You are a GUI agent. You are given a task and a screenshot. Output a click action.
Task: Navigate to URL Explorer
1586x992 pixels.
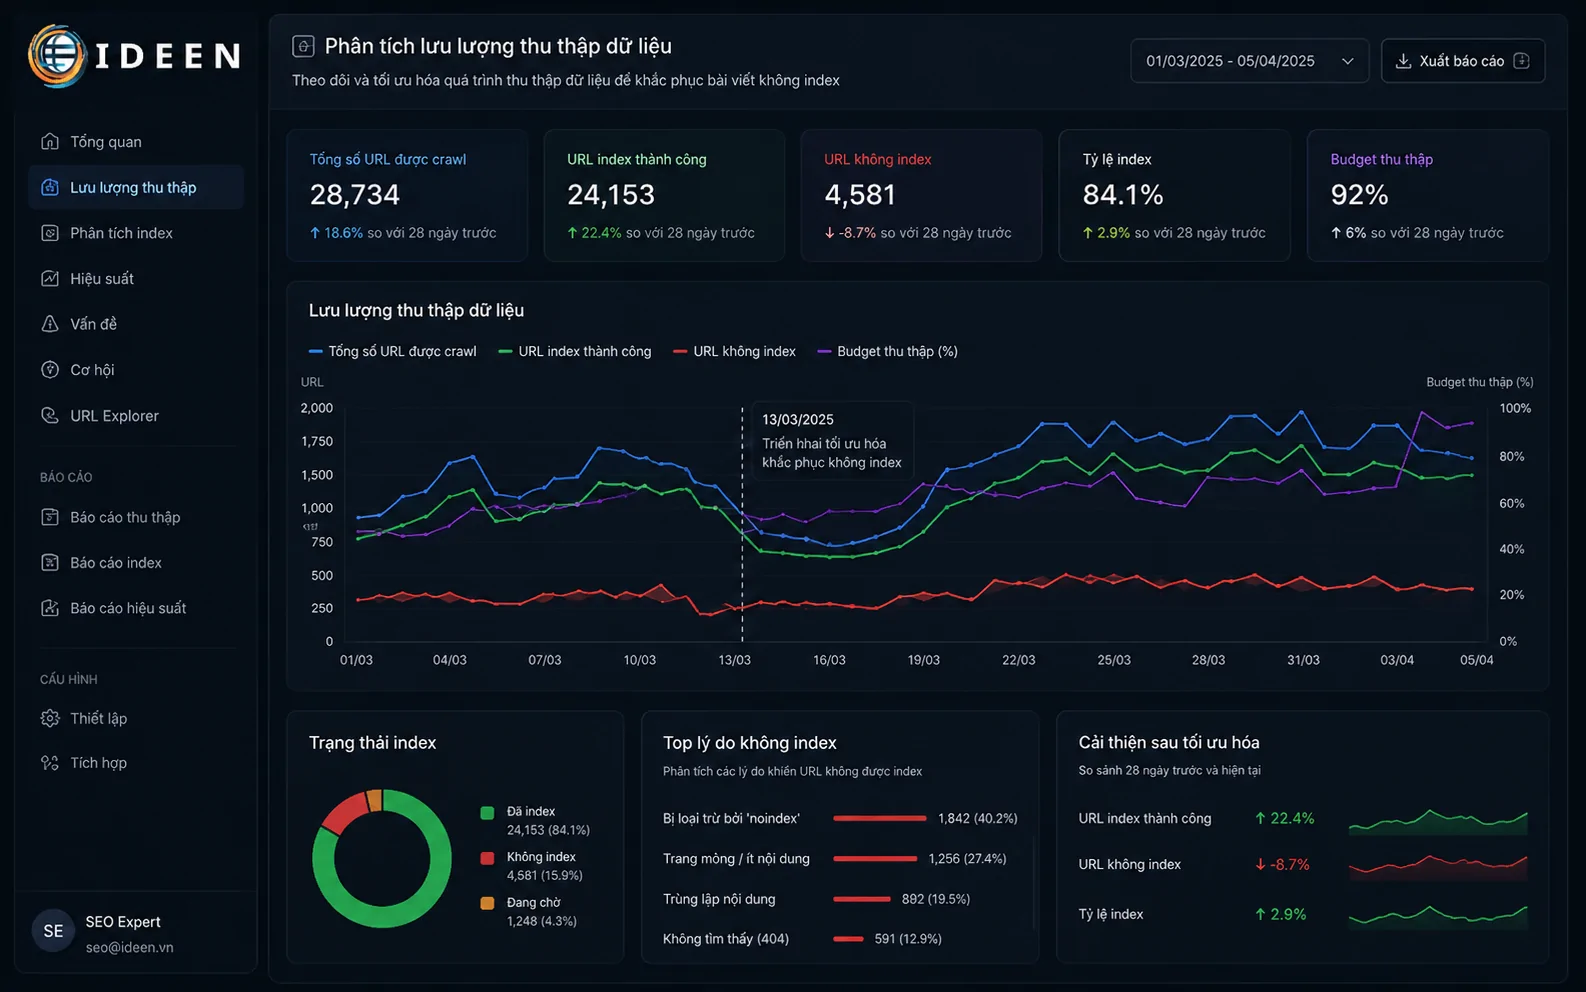[136, 415]
